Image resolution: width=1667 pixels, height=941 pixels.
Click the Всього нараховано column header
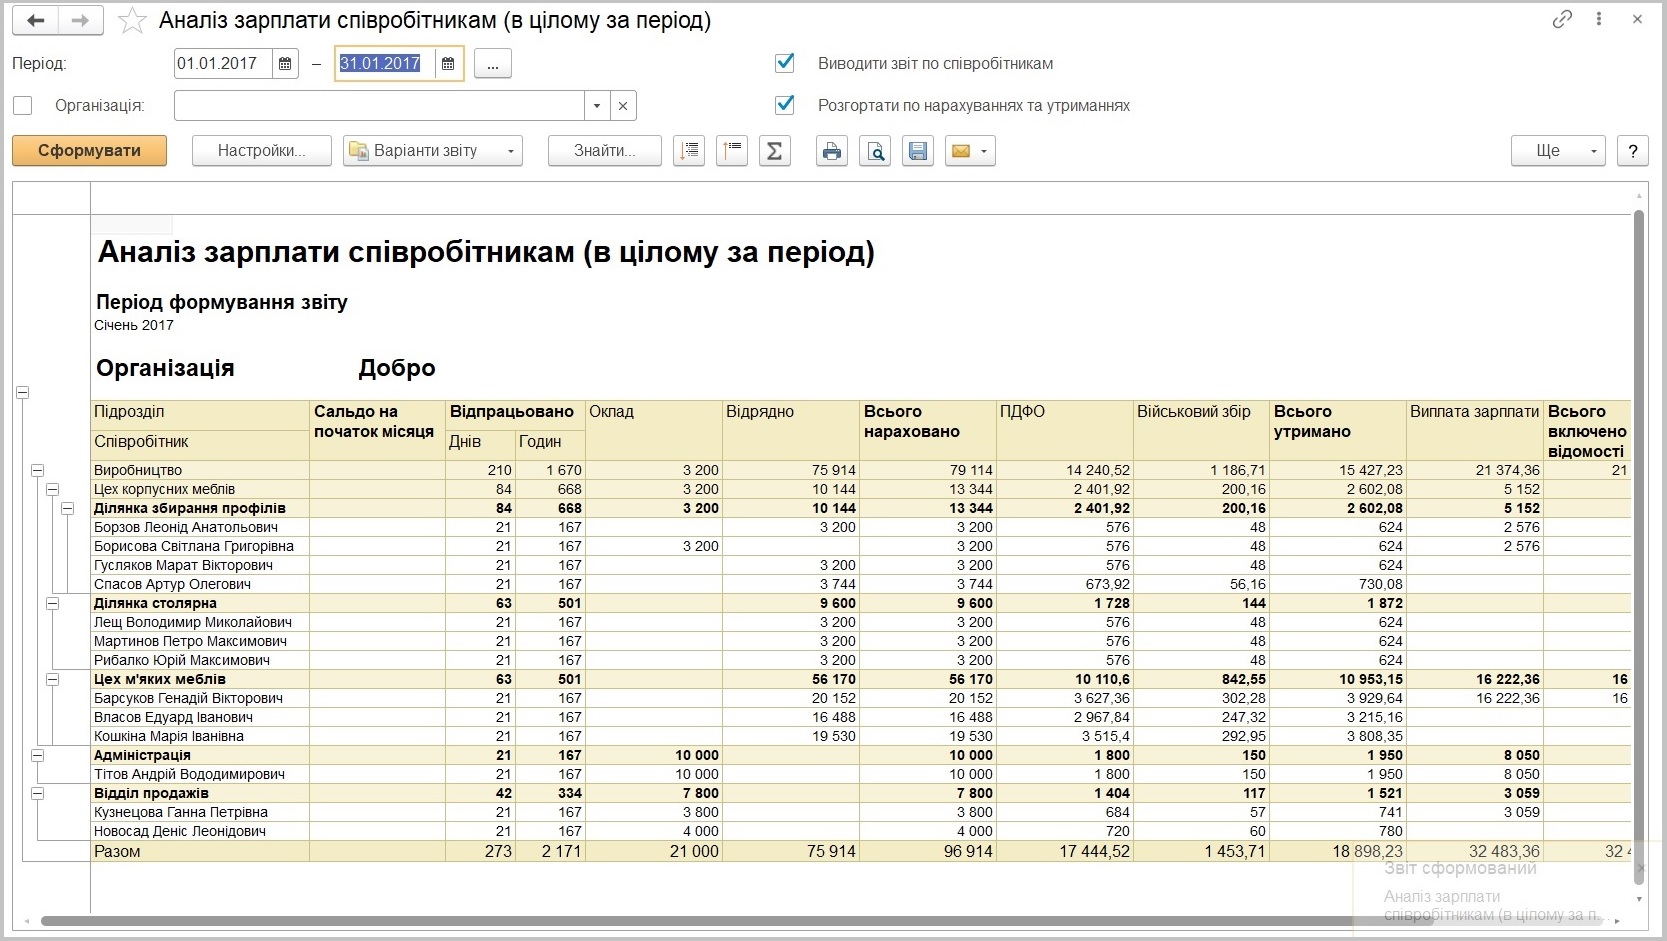(x=927, y=430)
